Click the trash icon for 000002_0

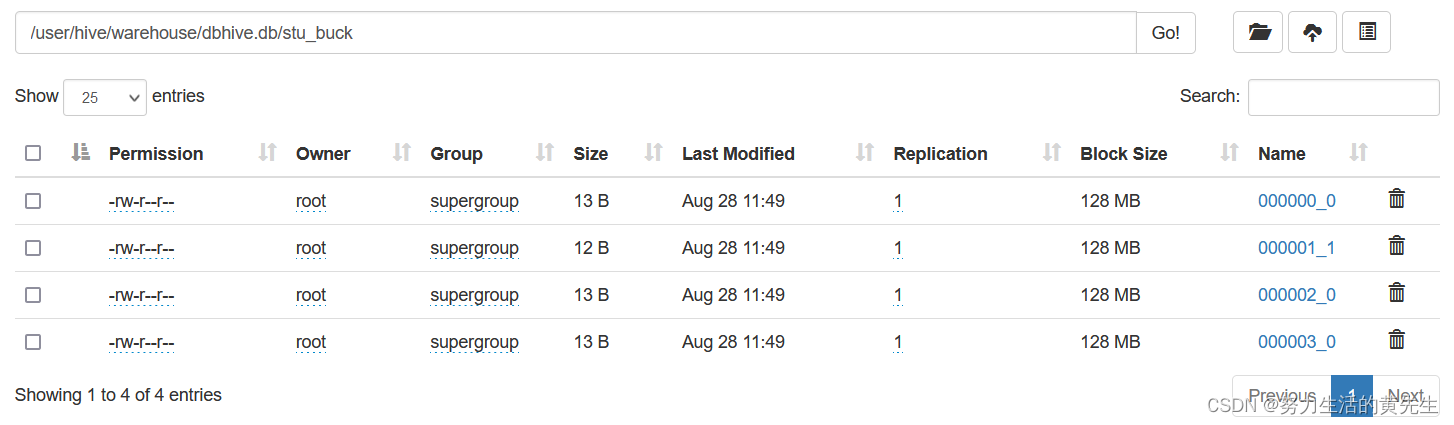(1397, 293)
